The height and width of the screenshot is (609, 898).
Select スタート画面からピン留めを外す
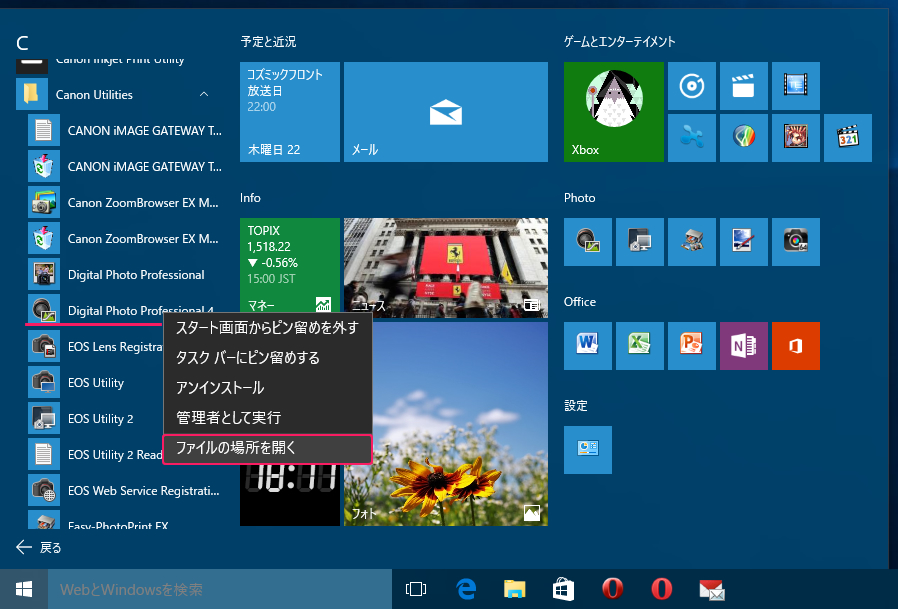point(267,328)
